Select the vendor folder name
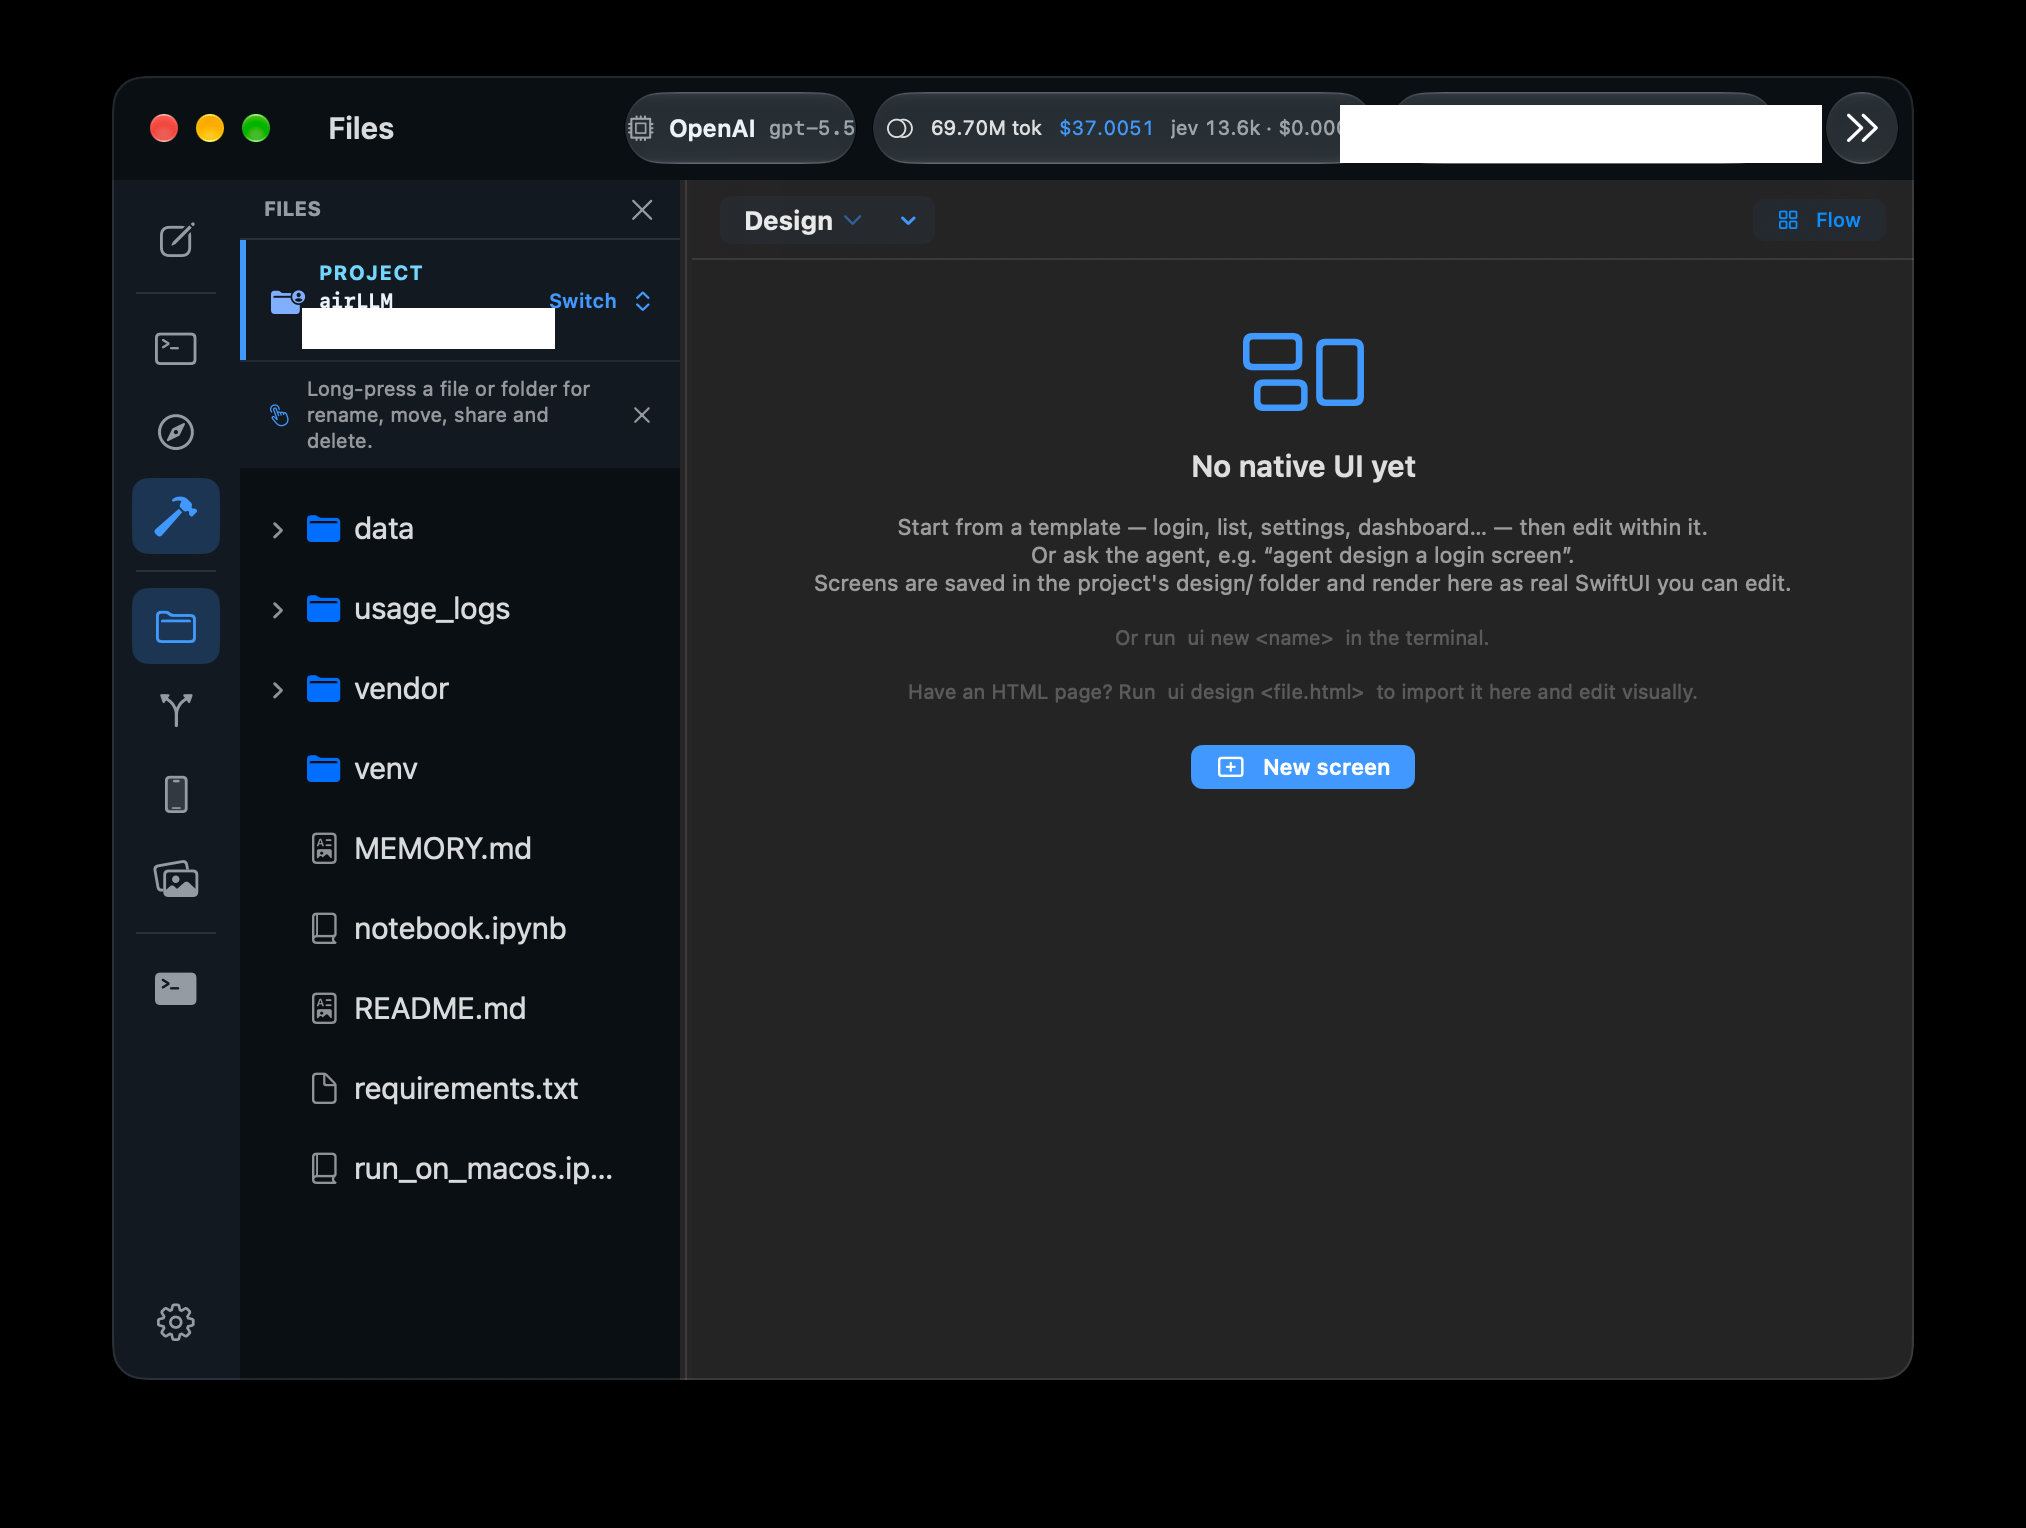 coord(401,688)
